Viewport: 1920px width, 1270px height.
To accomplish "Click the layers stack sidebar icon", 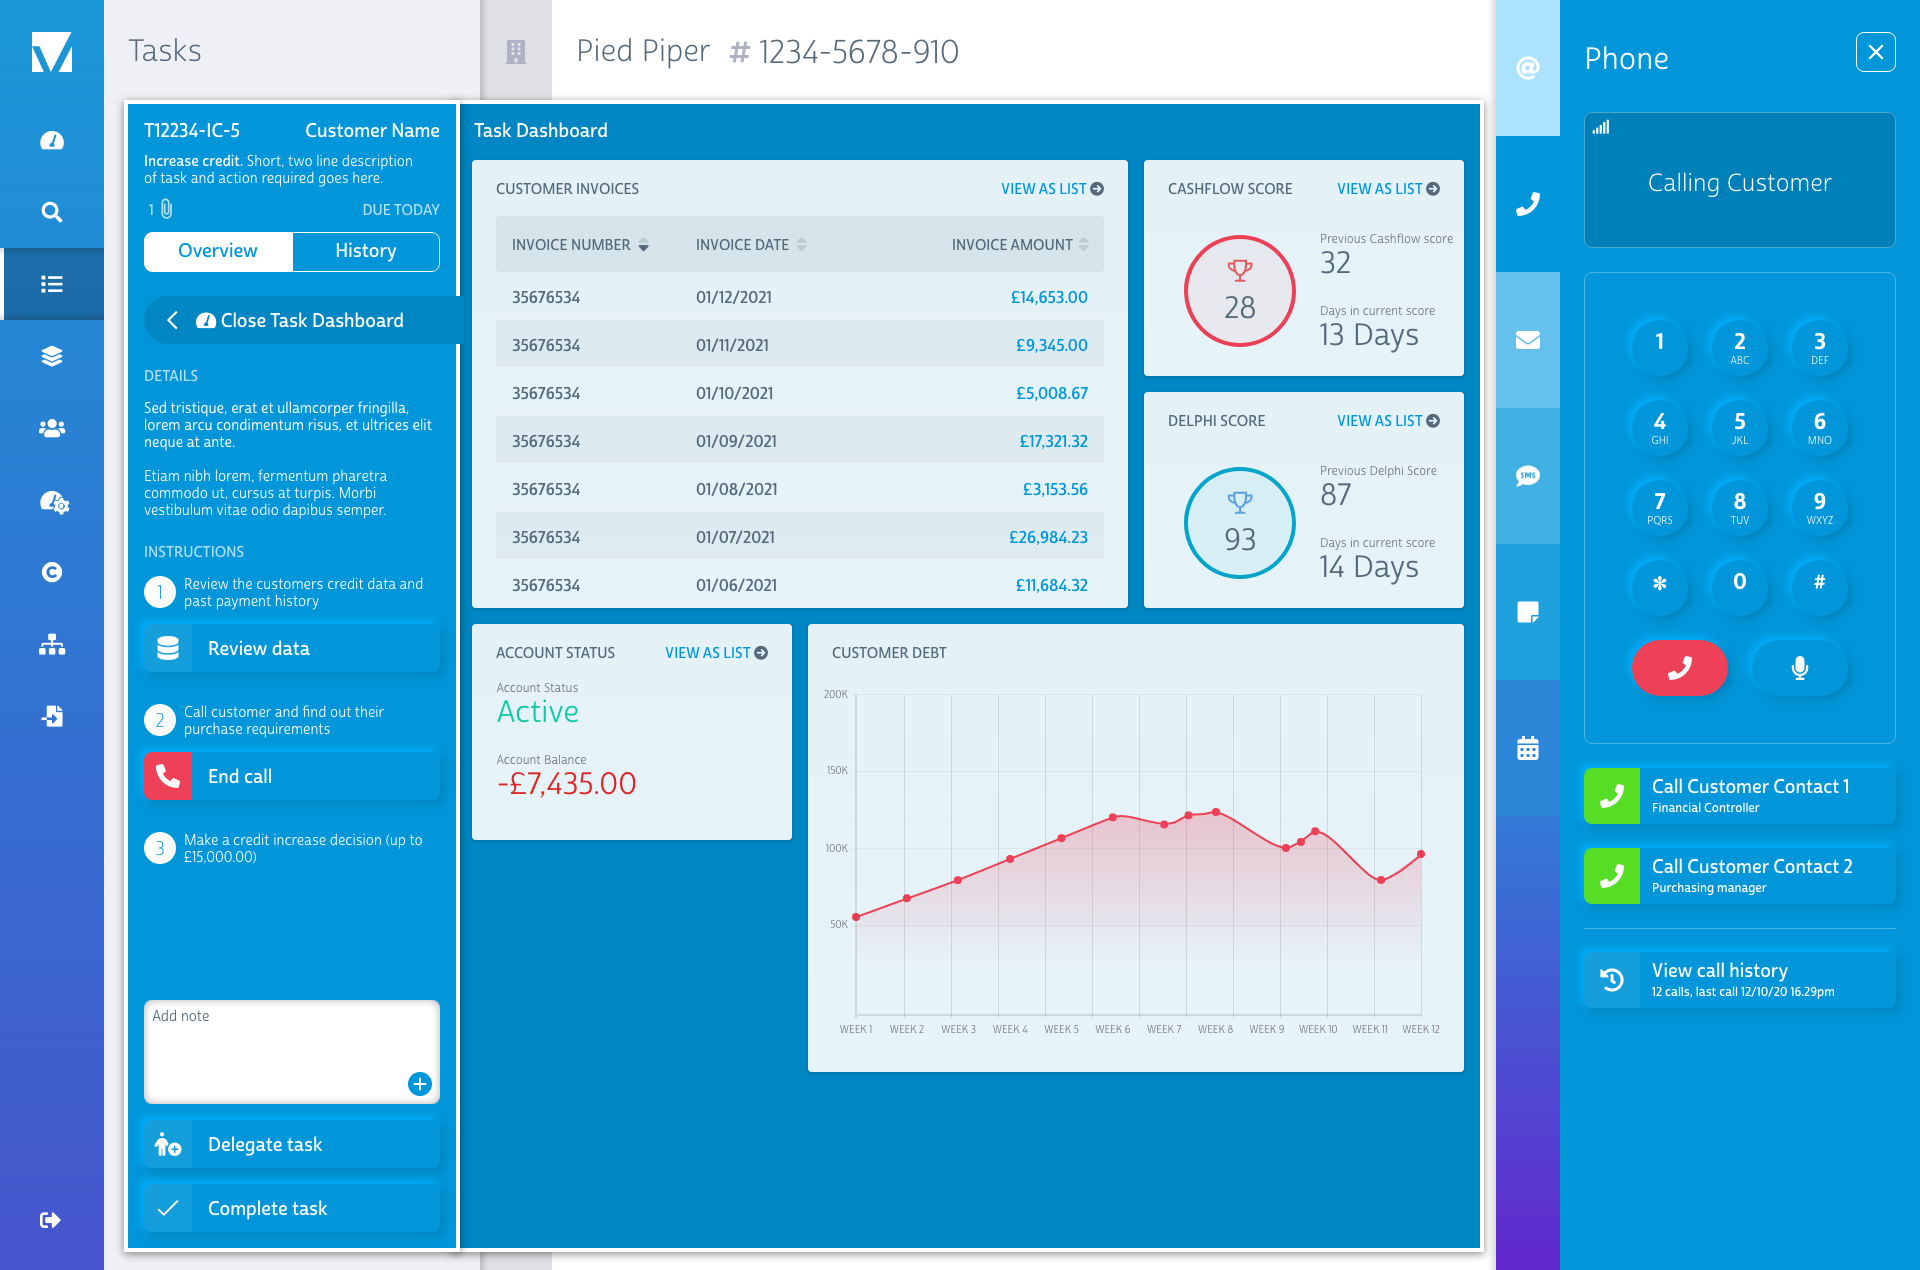I will click(x=52, y=356).
